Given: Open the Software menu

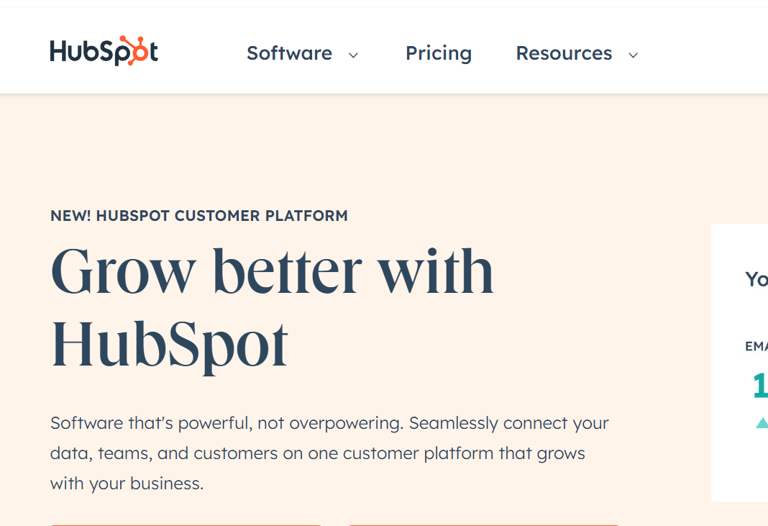Looking at the screenshot, I should 289,53.
